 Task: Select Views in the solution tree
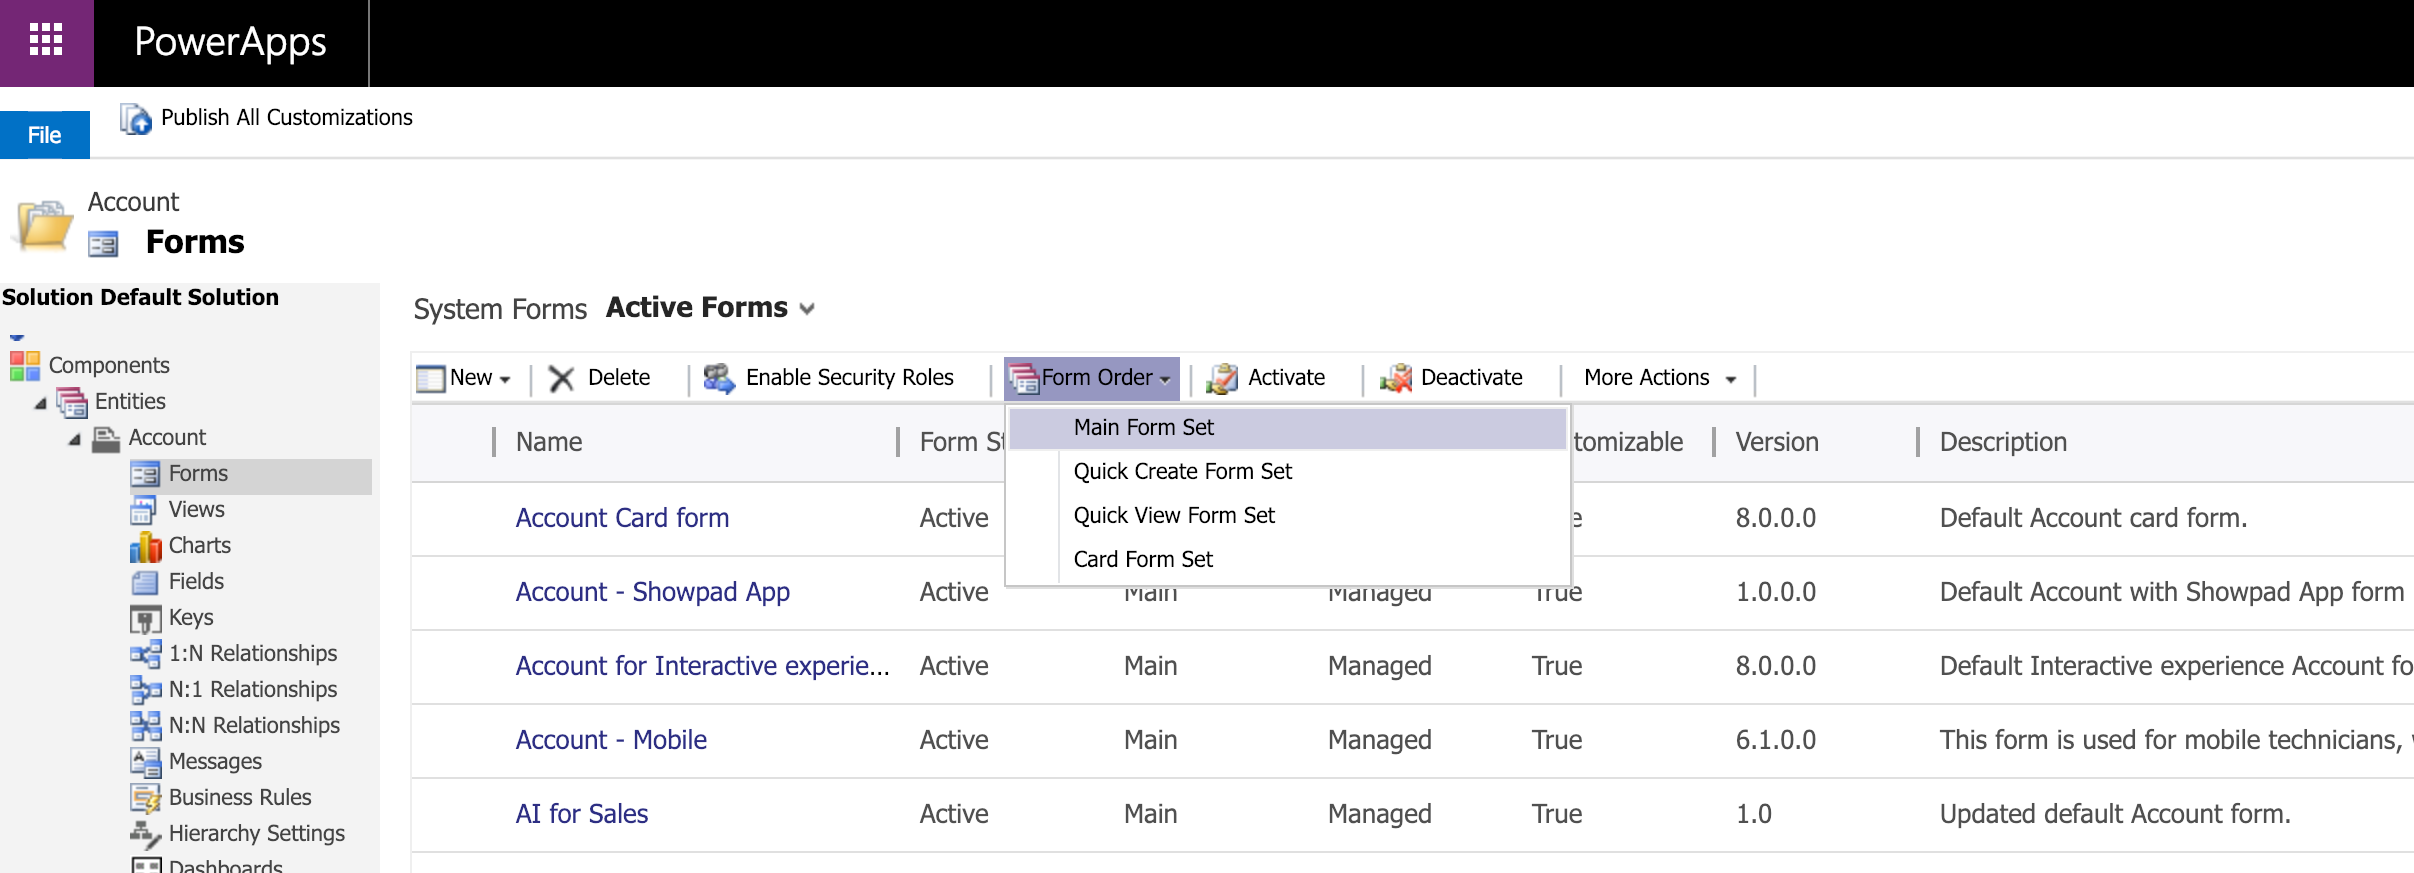(197, 510)
